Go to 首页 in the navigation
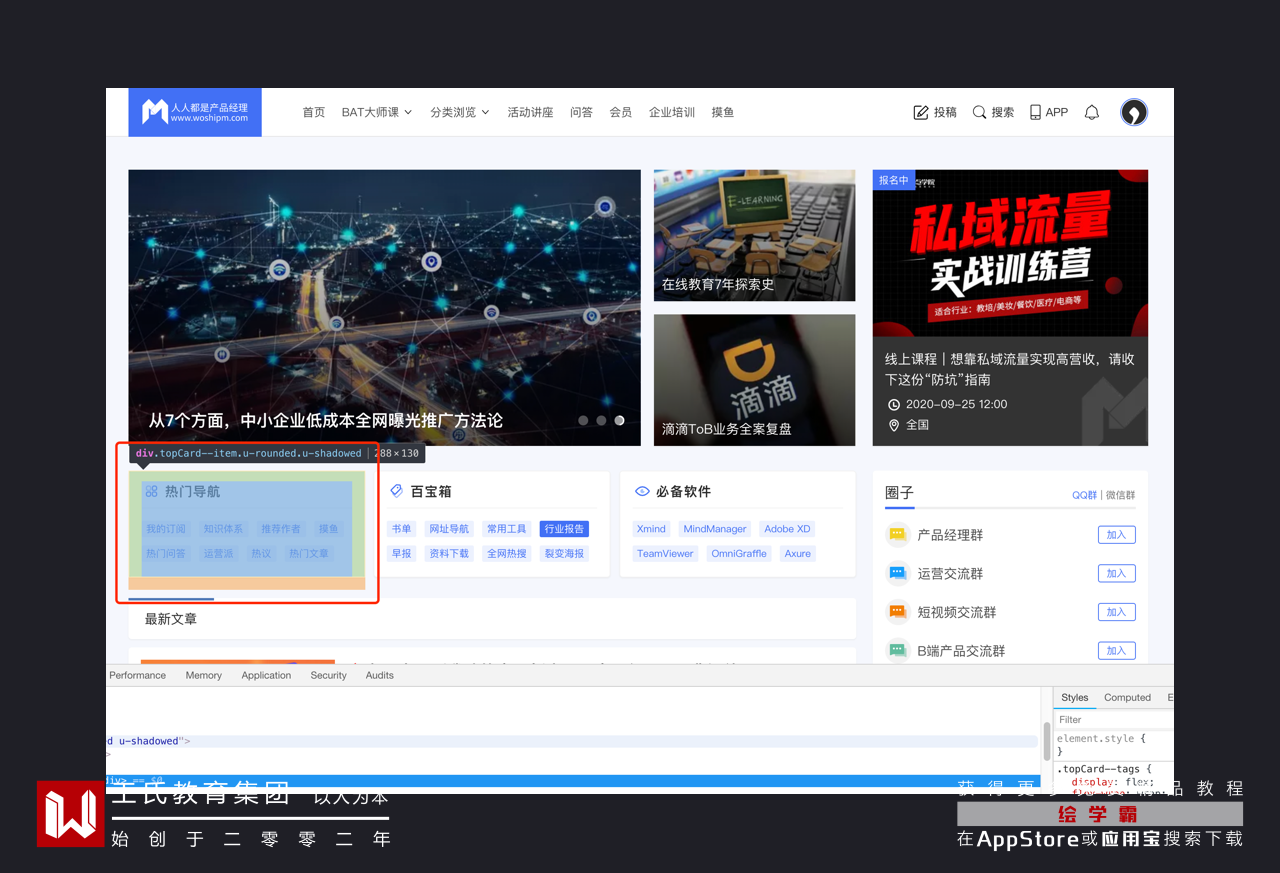Image resolution: width=1280 pixels, height=873 pixels. (x=314, y=112)
